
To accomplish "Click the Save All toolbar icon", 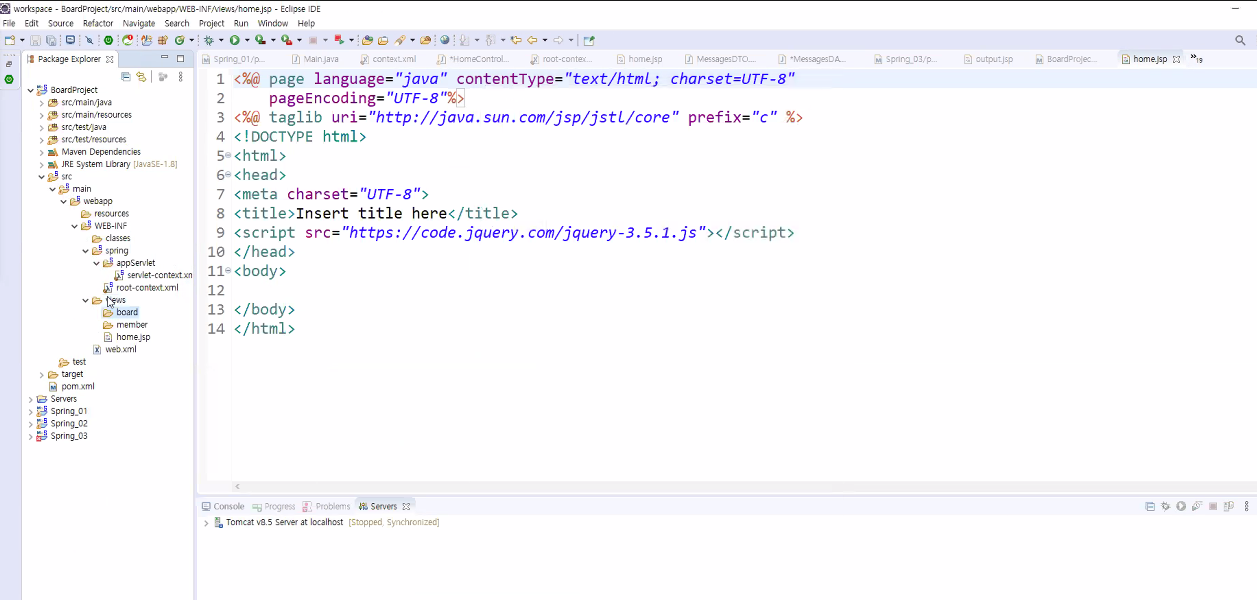I will pyautogui.click(x=50, y=40).
